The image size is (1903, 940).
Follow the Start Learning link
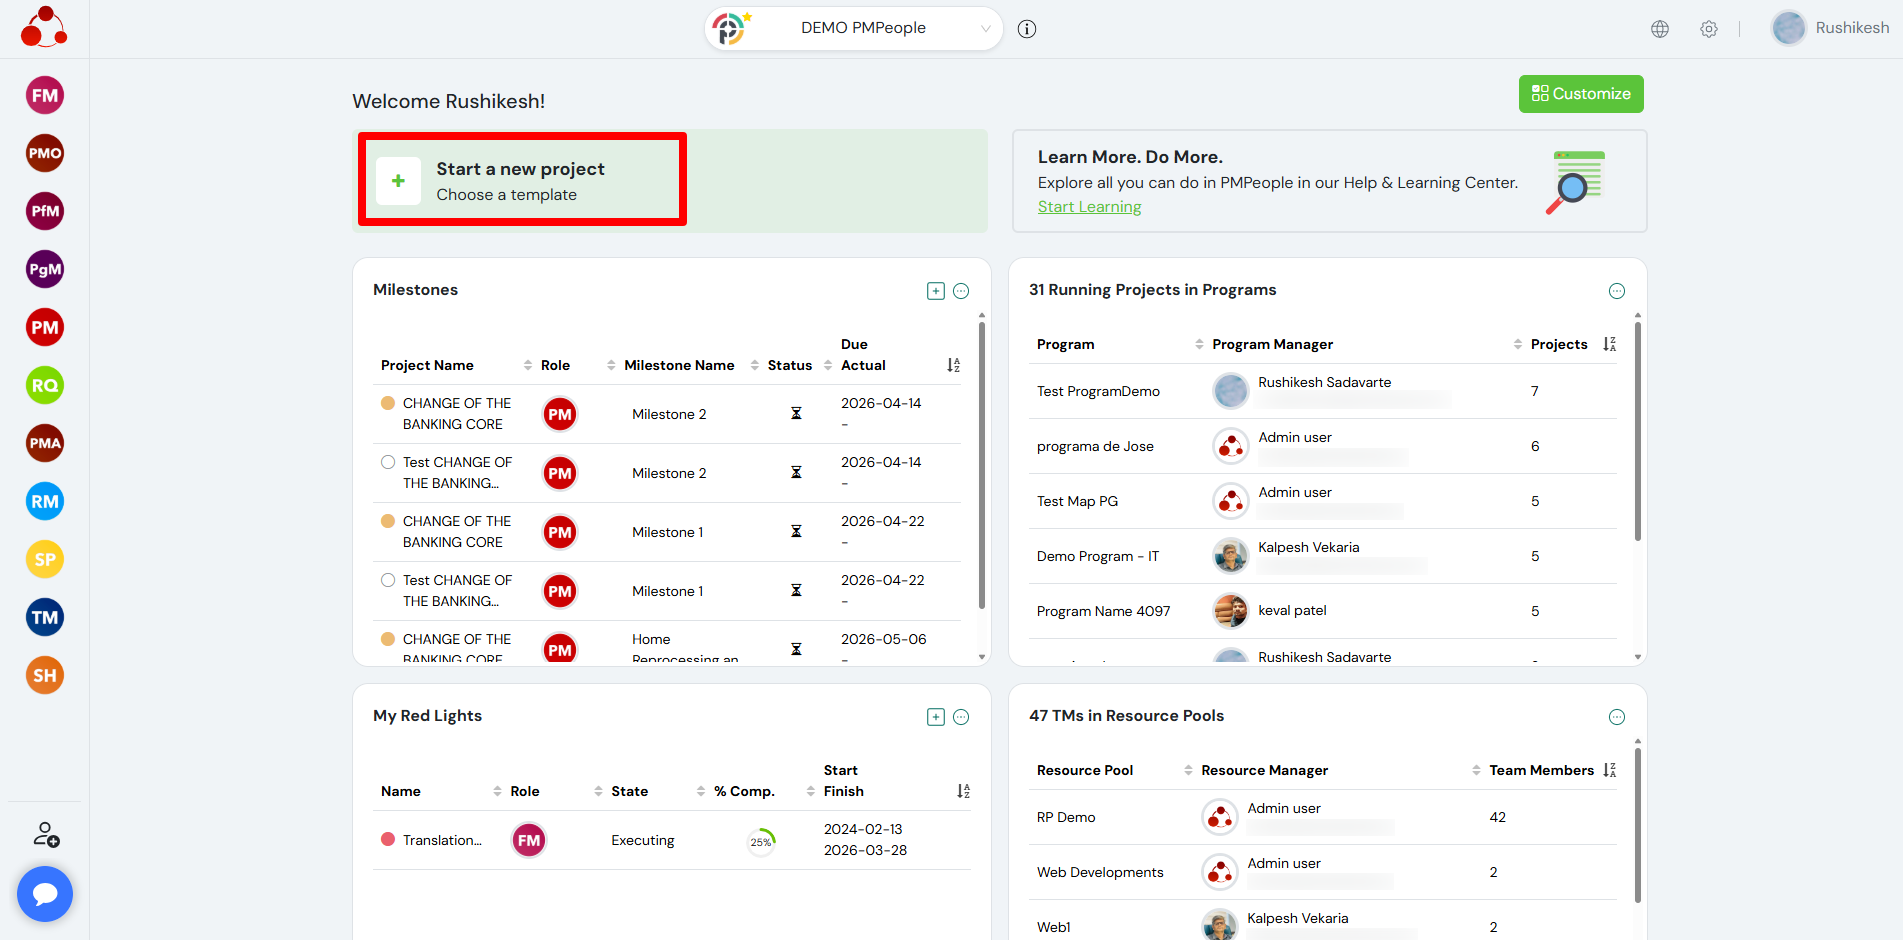tap(1089, 207)
